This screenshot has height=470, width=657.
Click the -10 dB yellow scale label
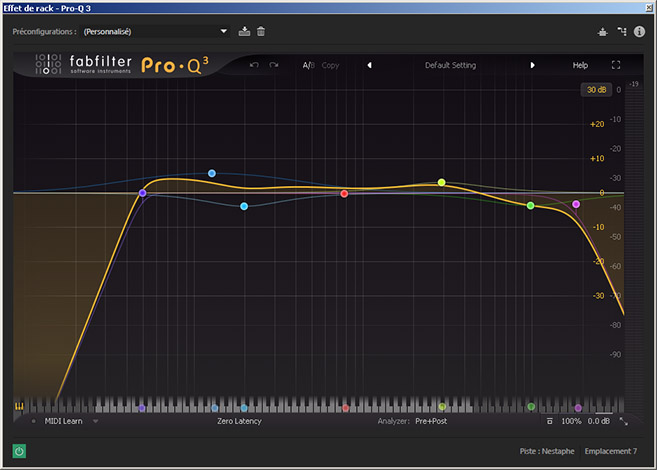pyautogui.click(x=598, y=227)
